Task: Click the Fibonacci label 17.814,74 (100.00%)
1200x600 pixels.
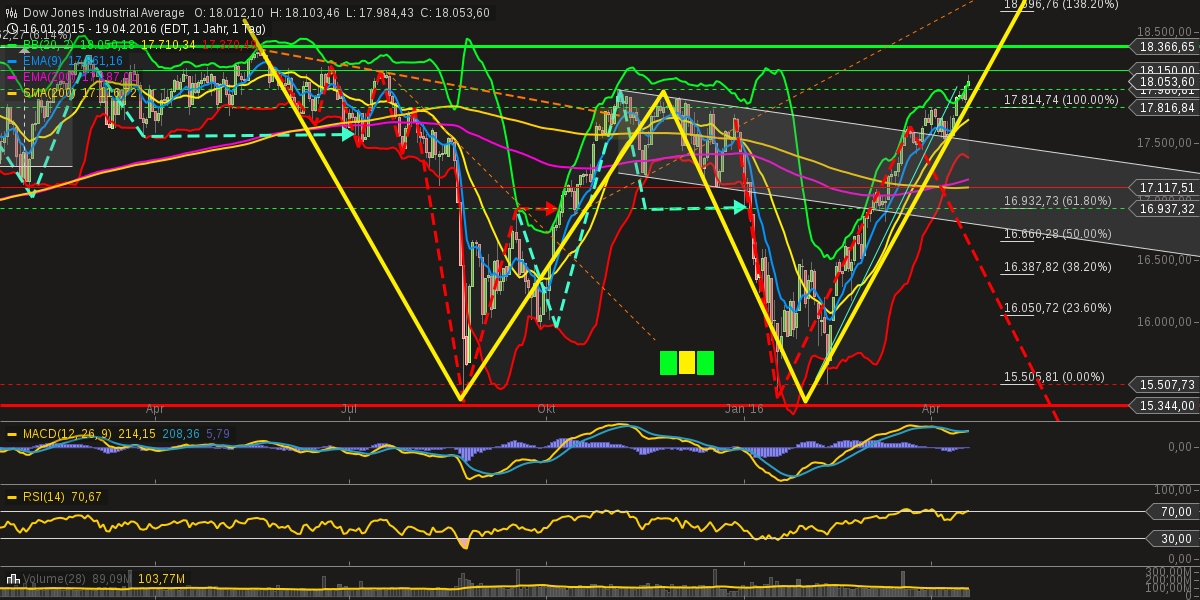Action: (1061, 100)
